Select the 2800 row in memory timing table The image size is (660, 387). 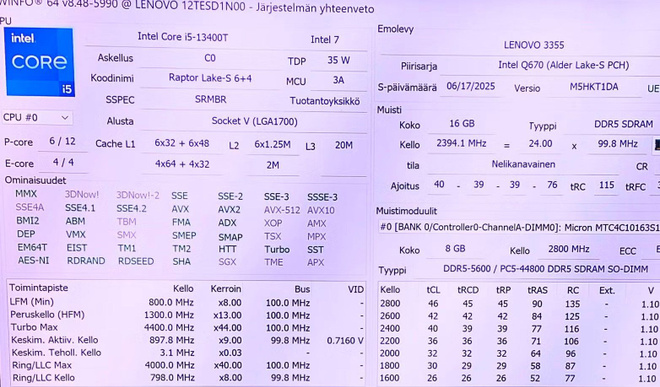pyautogui.click(x=519, y=304)
